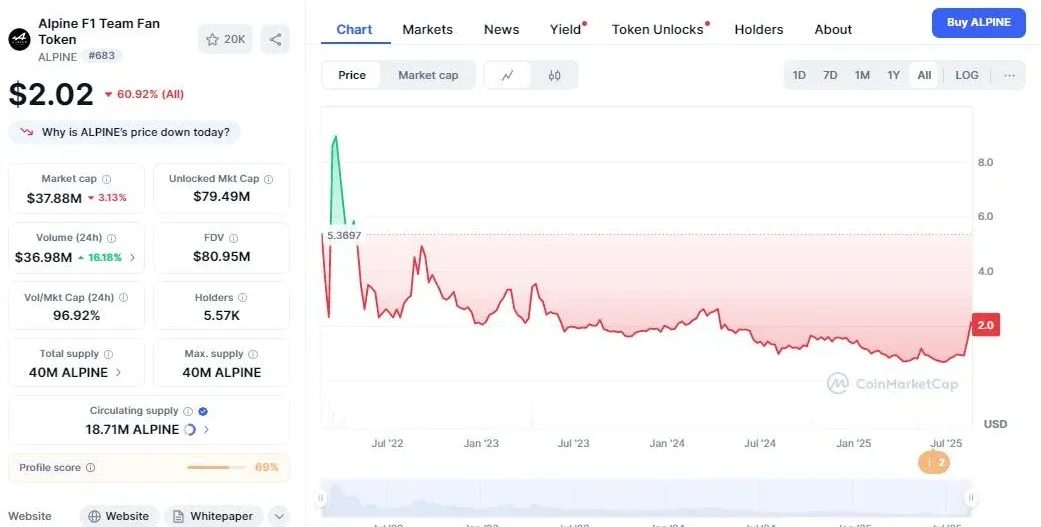Click the verified badge by Circulating supply
Viewport: 1041px width, 527px height.
203,412
